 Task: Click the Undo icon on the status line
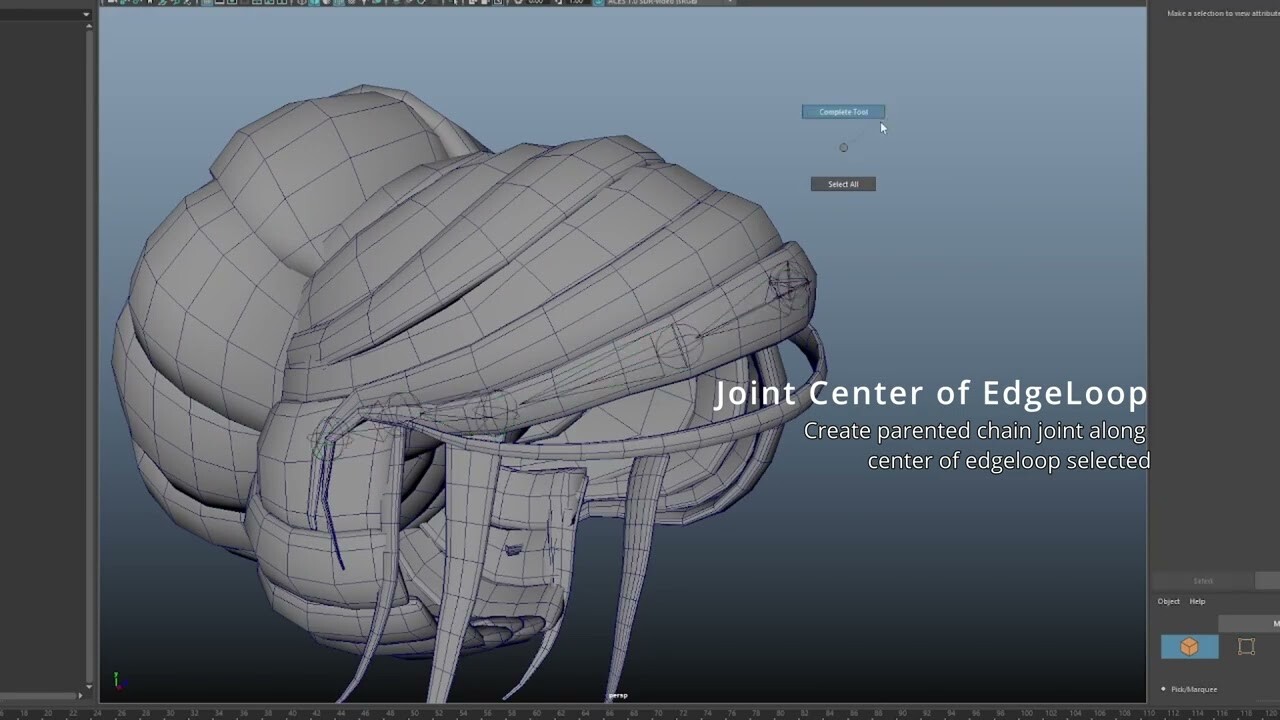[163, 3]
